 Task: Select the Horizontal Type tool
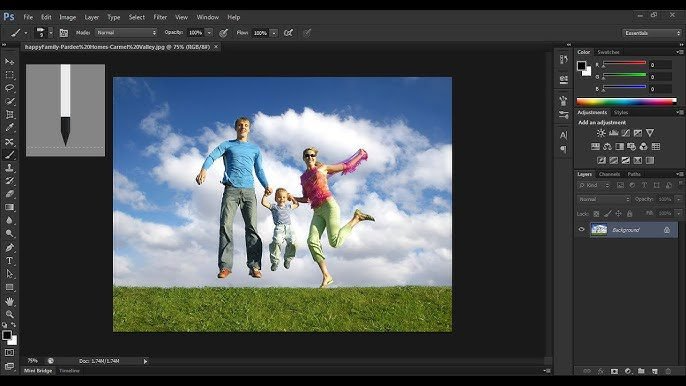[9, 261]
